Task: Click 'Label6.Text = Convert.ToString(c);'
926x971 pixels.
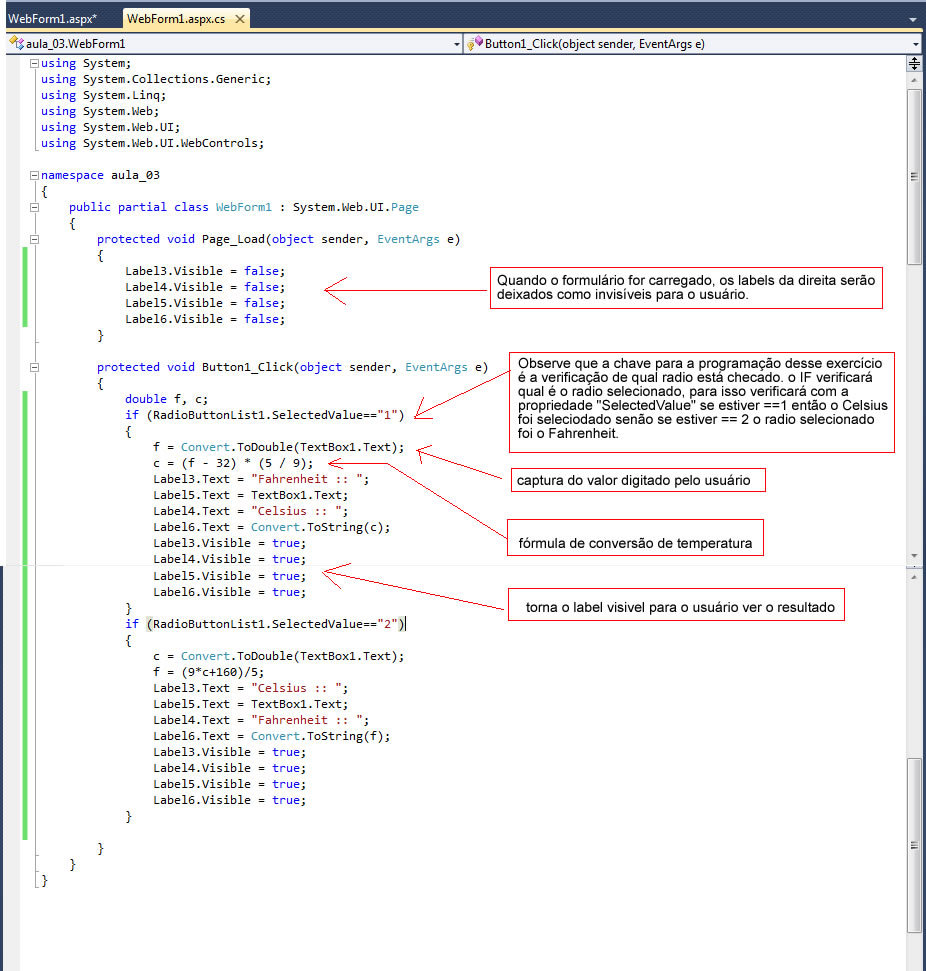Action: (x=271, y=527)
